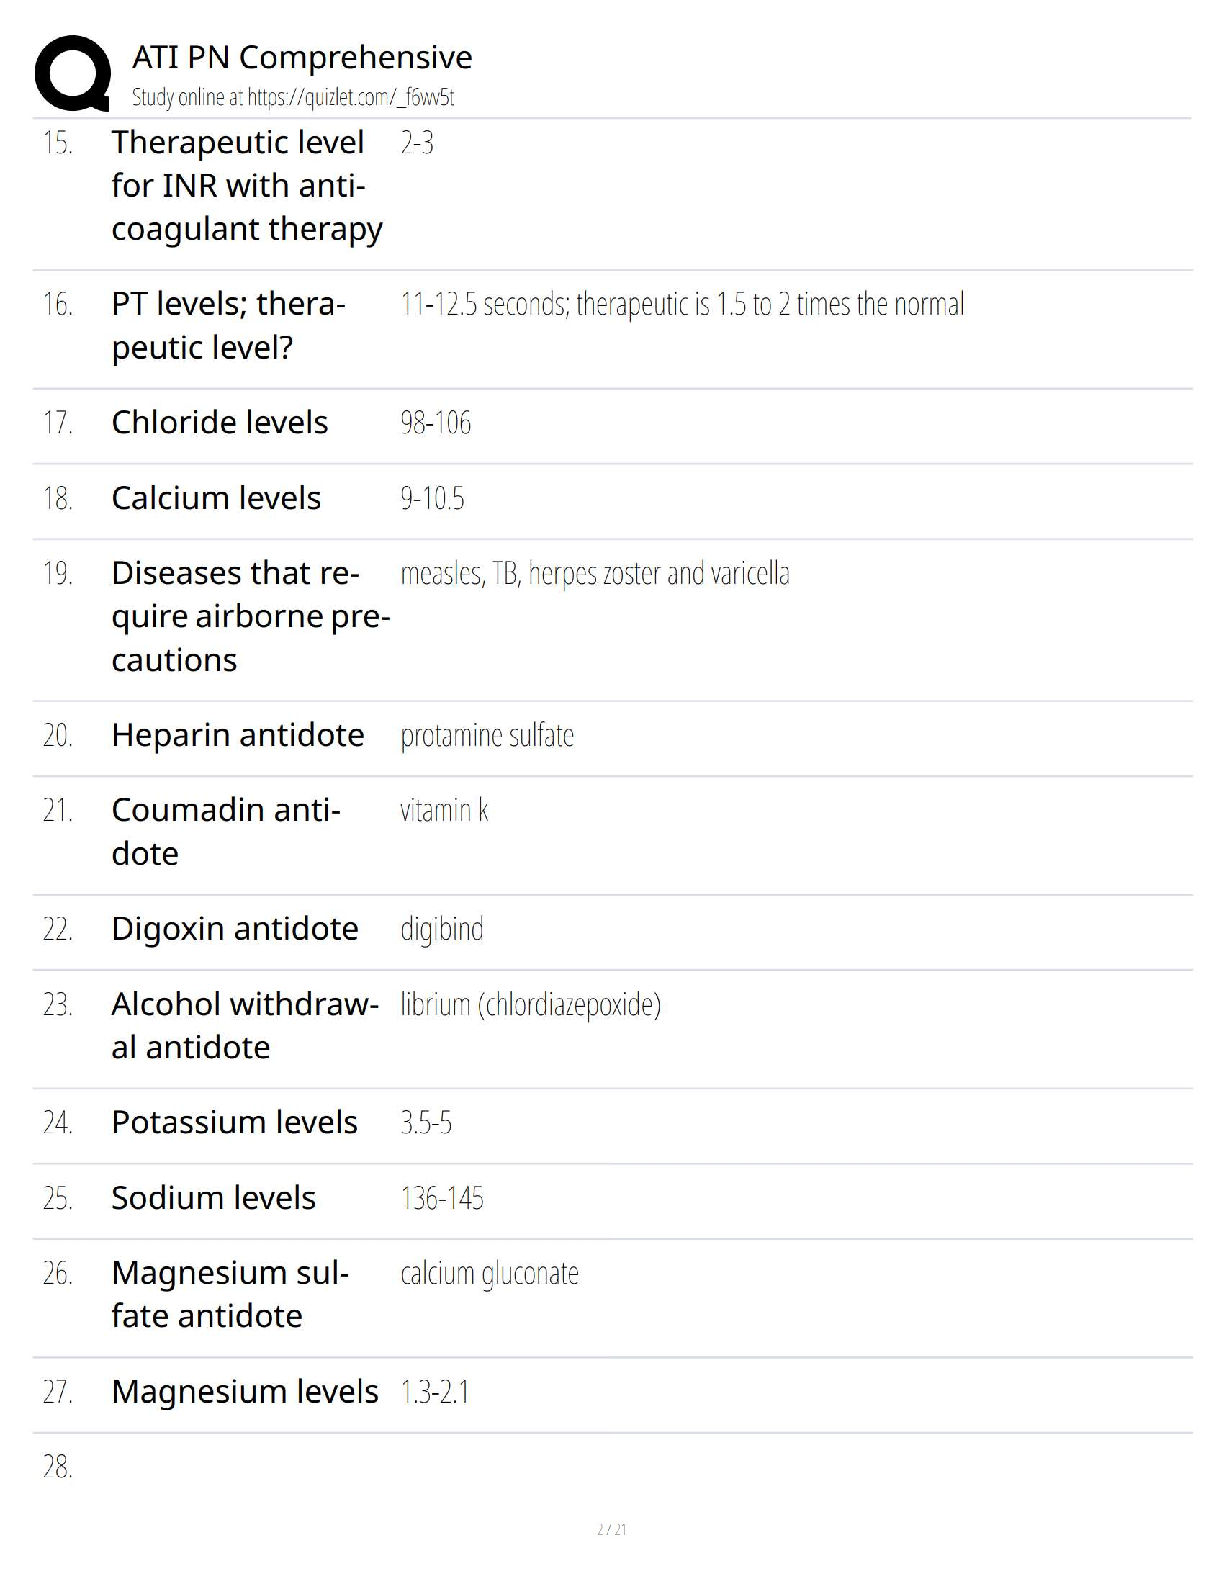Click the digibind definition text

point(441,929)
